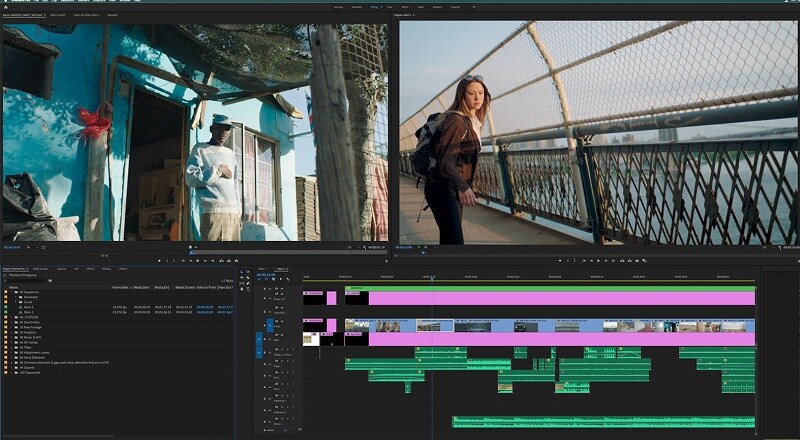This screenshot has height=440, width=800.
Task: Open the workspace overflow chevron menu
Action: 474,7
